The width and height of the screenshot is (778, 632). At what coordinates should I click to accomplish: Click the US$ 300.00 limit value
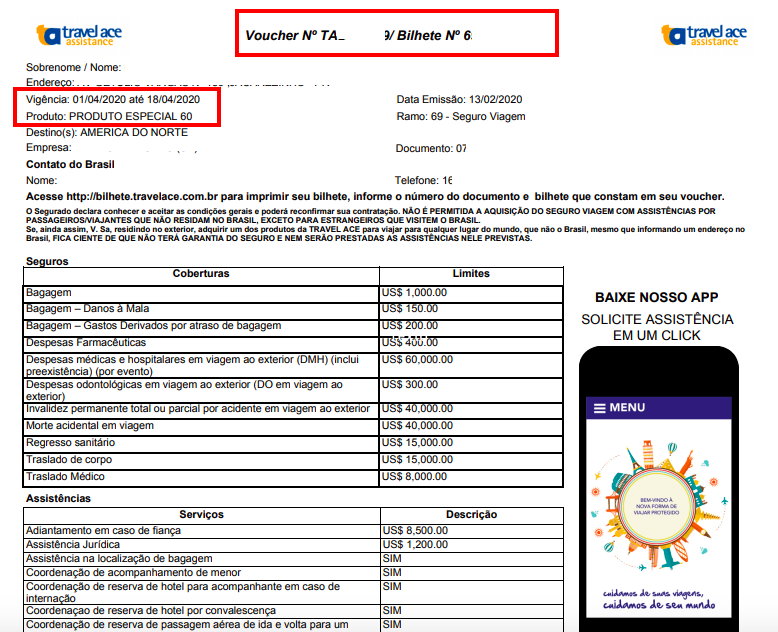pyautogui.click(x=410, y=384)
